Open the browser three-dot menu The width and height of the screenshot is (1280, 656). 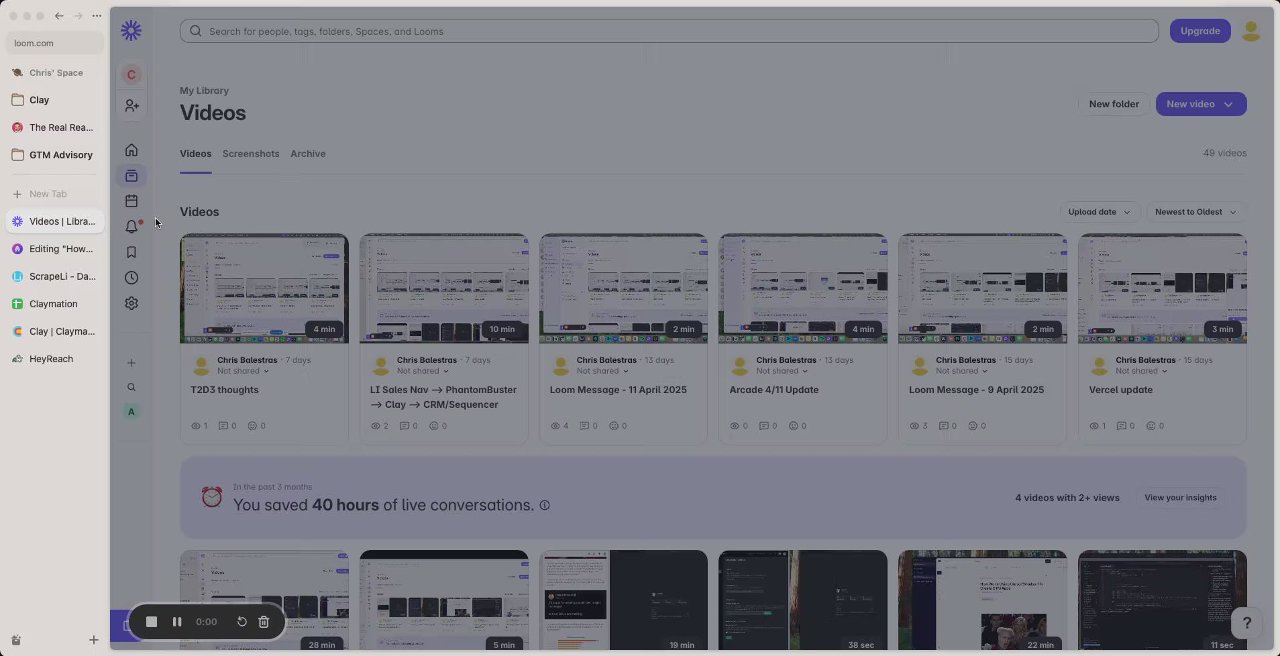96,16
